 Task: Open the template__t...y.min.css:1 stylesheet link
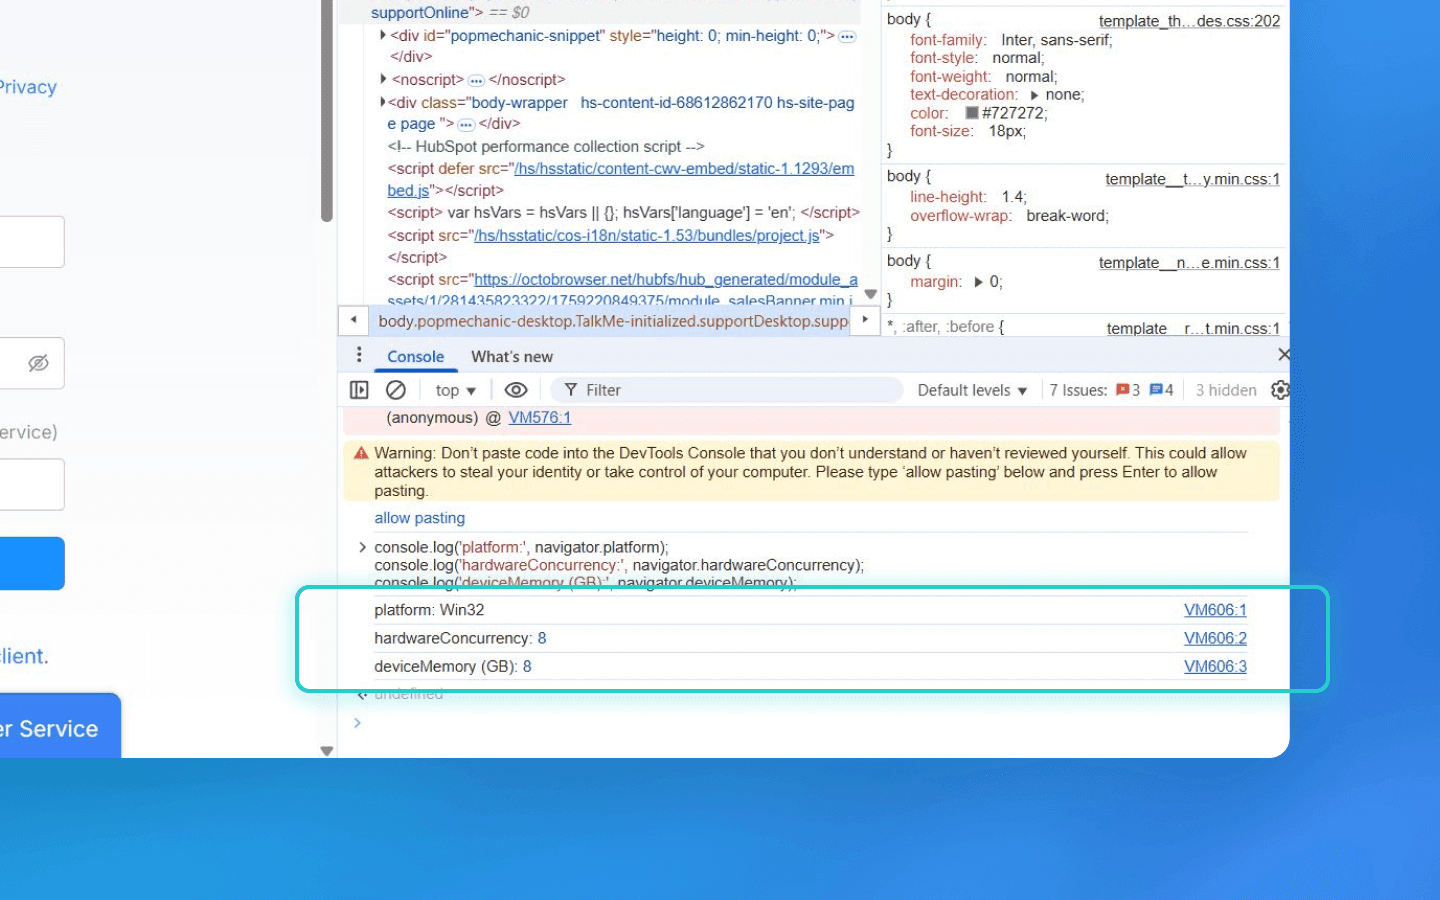[1192, 179]
